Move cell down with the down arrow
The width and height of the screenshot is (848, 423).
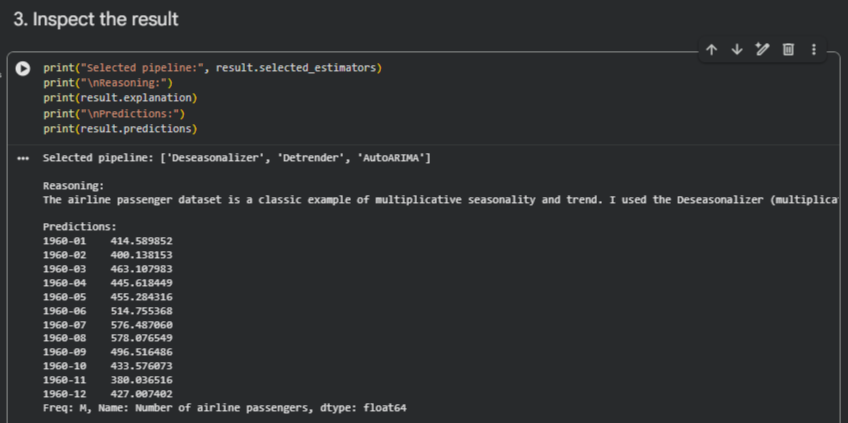tap(737, 50)
